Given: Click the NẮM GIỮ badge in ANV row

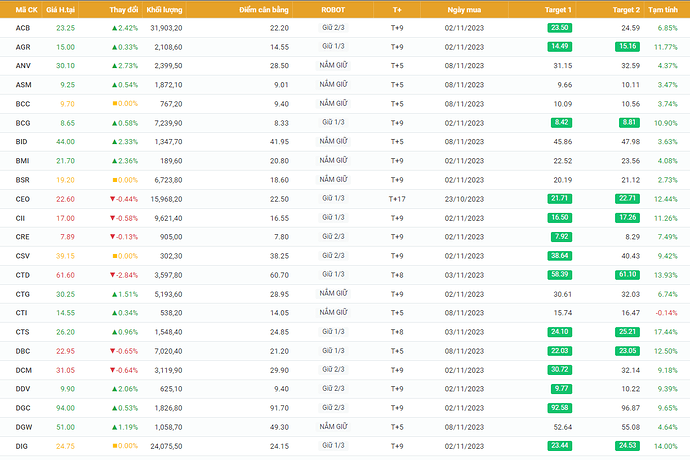Looking at the screenshot, I should tap(333, 66).
